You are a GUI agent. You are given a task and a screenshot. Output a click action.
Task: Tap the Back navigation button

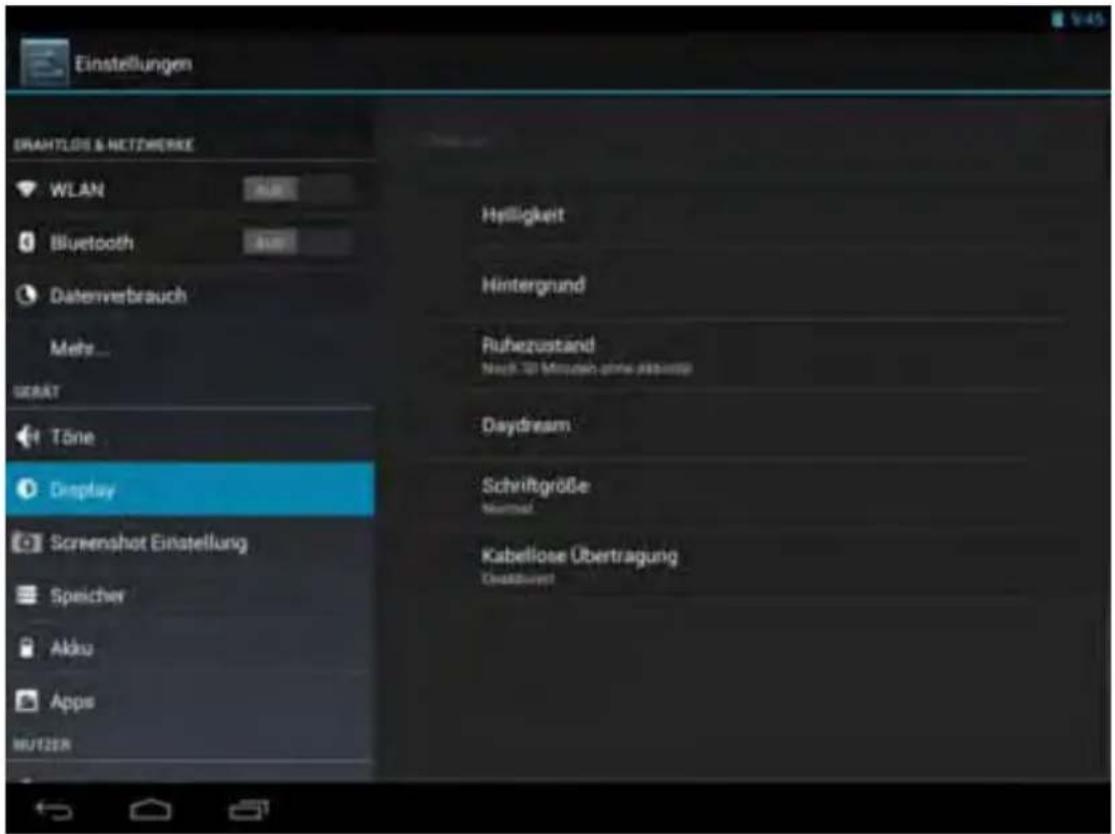coord(54,809)
